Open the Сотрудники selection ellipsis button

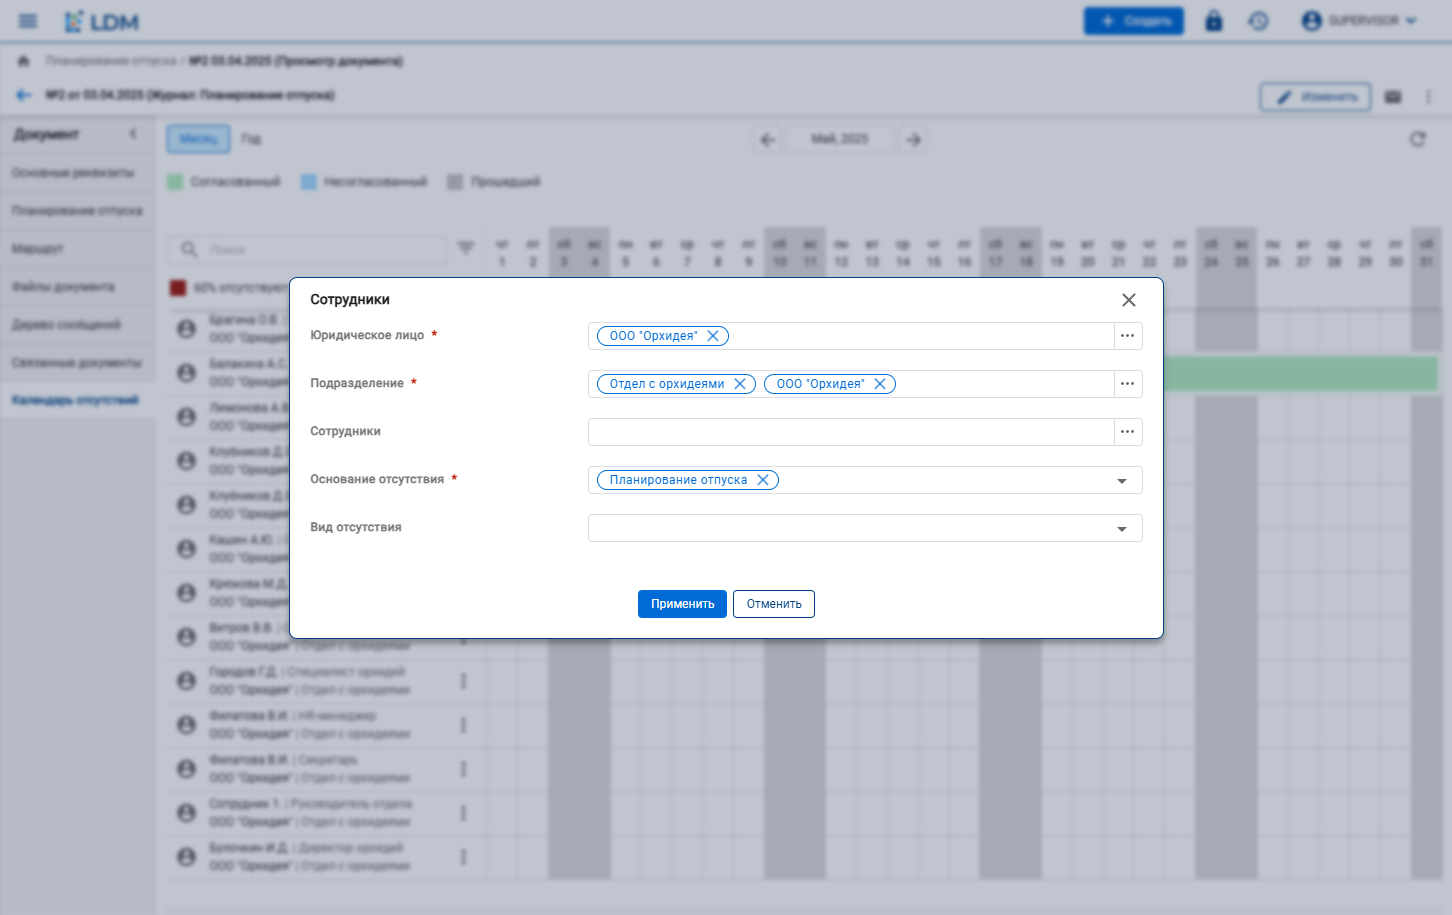pyautogui.click(x=1128, y=432)
